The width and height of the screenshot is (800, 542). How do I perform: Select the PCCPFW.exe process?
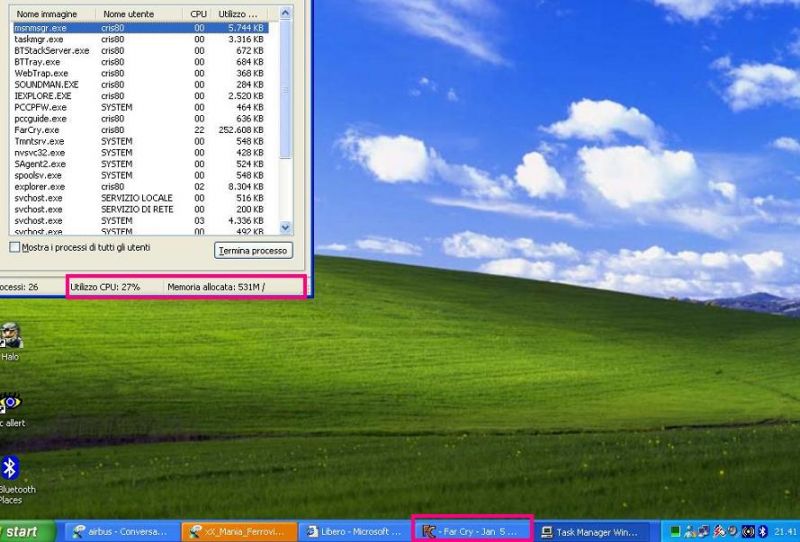[140, 107]
